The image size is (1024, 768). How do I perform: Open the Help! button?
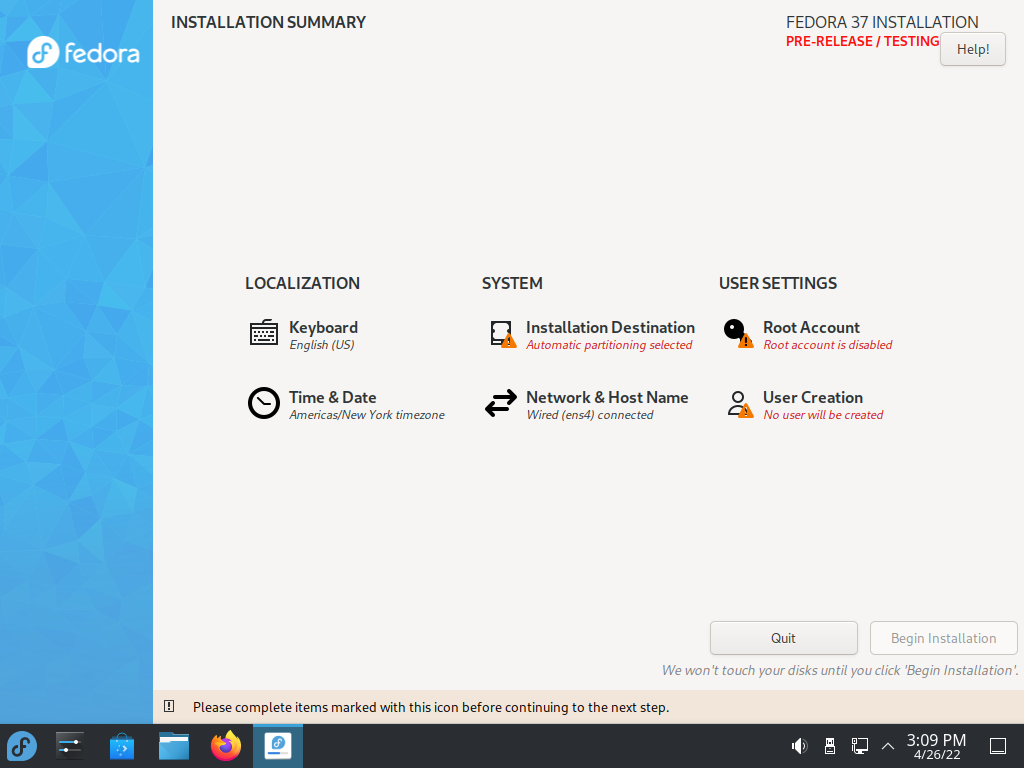pyautogui.click(x=972, y=49)
